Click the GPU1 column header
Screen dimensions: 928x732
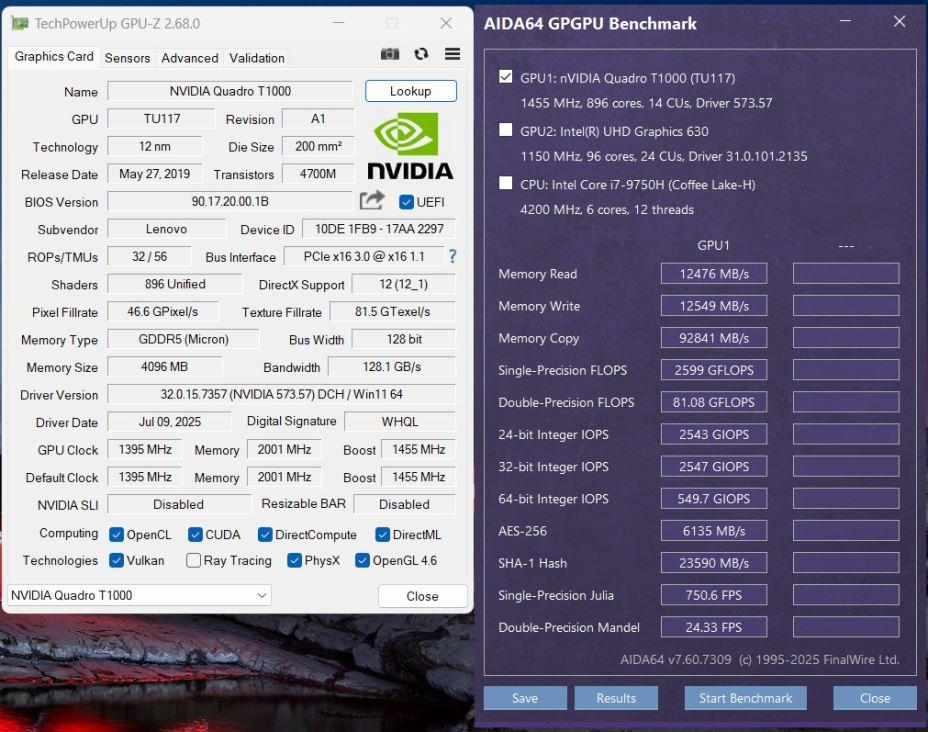click(713, 245)
